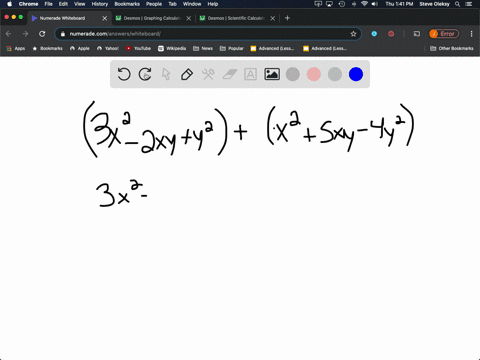The height and width of the screenshot is (360, 480).
Task: Open the Bookmarks menu
Action: pyautogui.click(x=127, y=4)
